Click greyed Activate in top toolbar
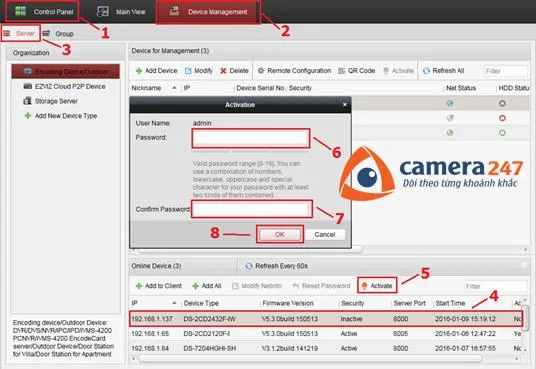This screenshot has height=369, width=536. (398, 71)
